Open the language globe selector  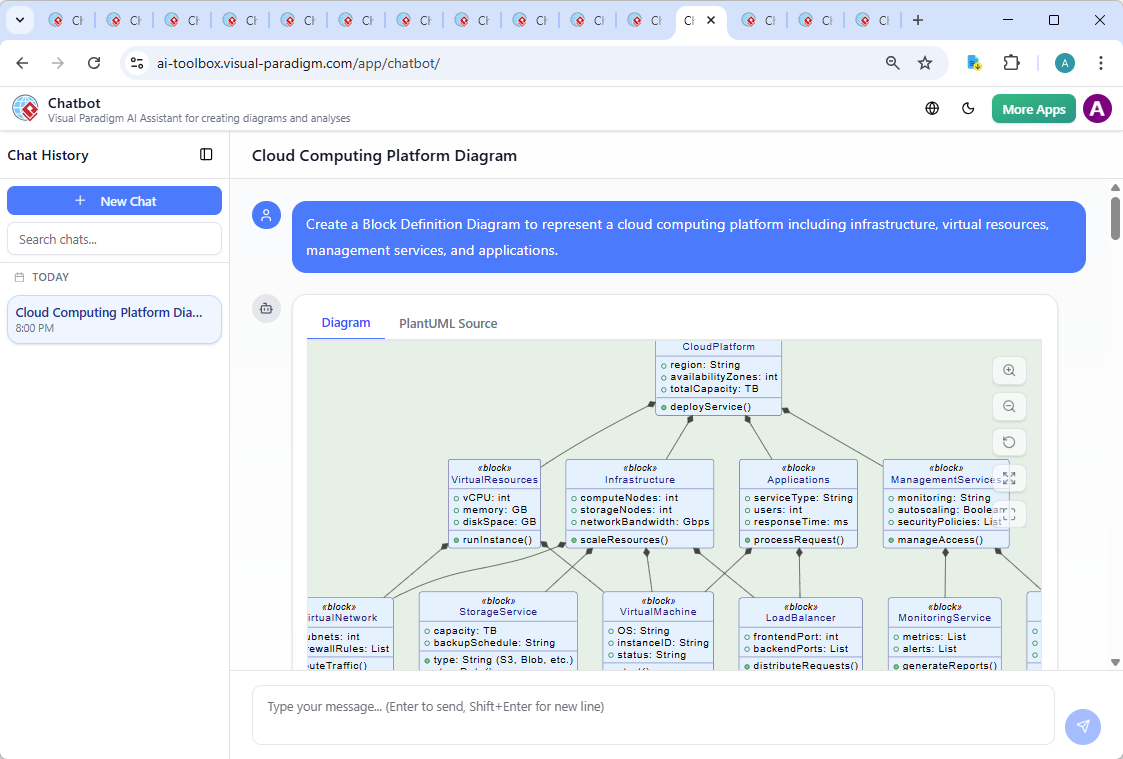point(932,109)
